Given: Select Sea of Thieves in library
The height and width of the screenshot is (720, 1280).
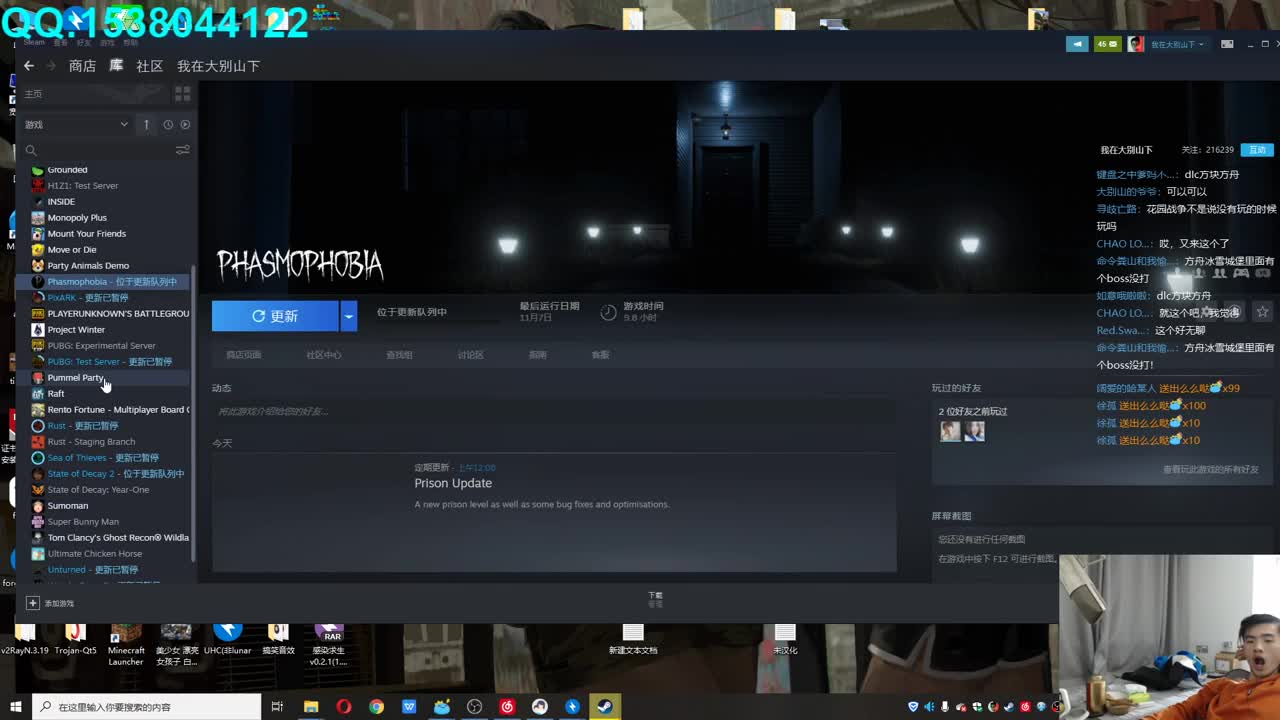Looking at the screenshot, I should pos(105,458).
